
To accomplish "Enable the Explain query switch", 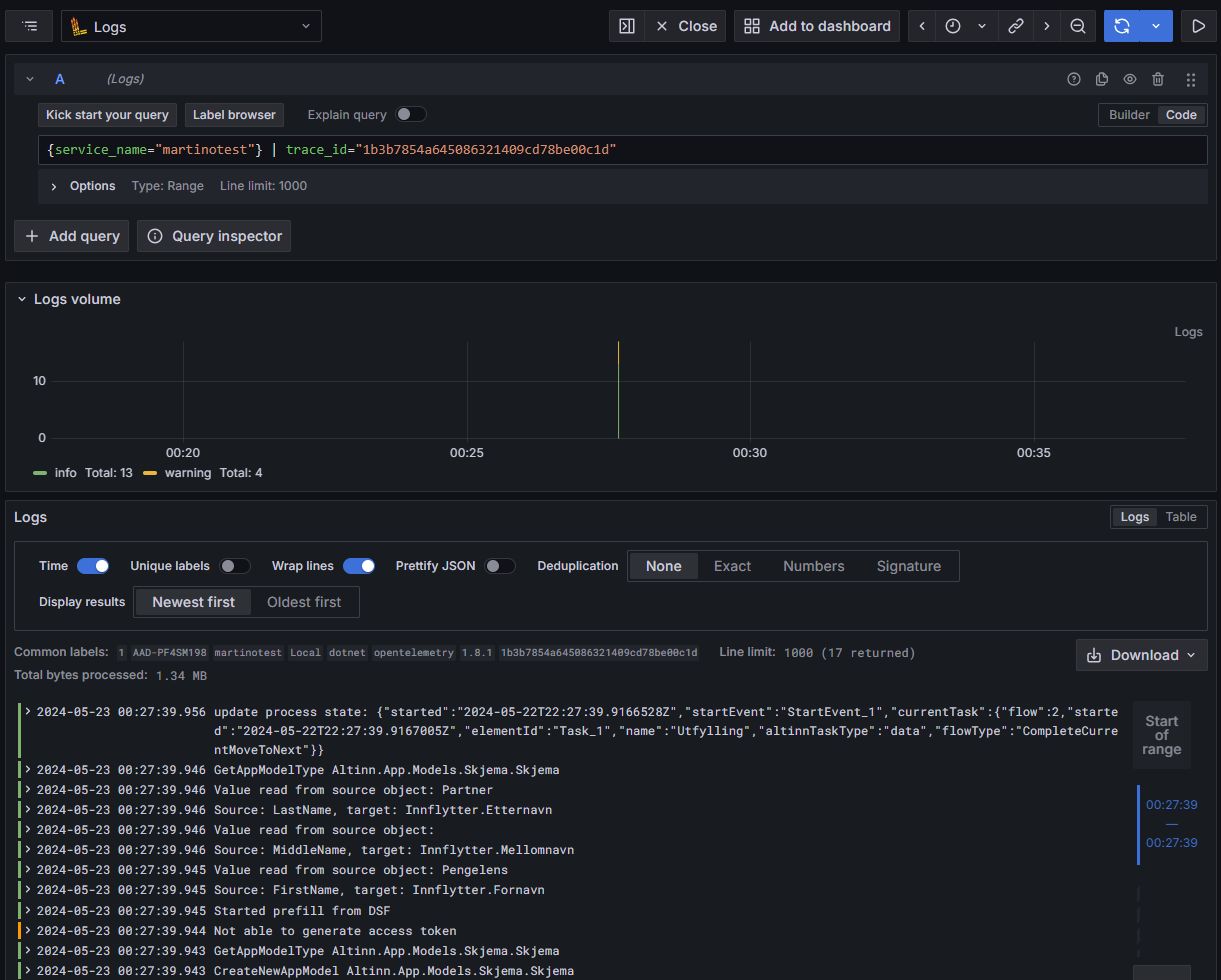I will [x=411, y=114].
